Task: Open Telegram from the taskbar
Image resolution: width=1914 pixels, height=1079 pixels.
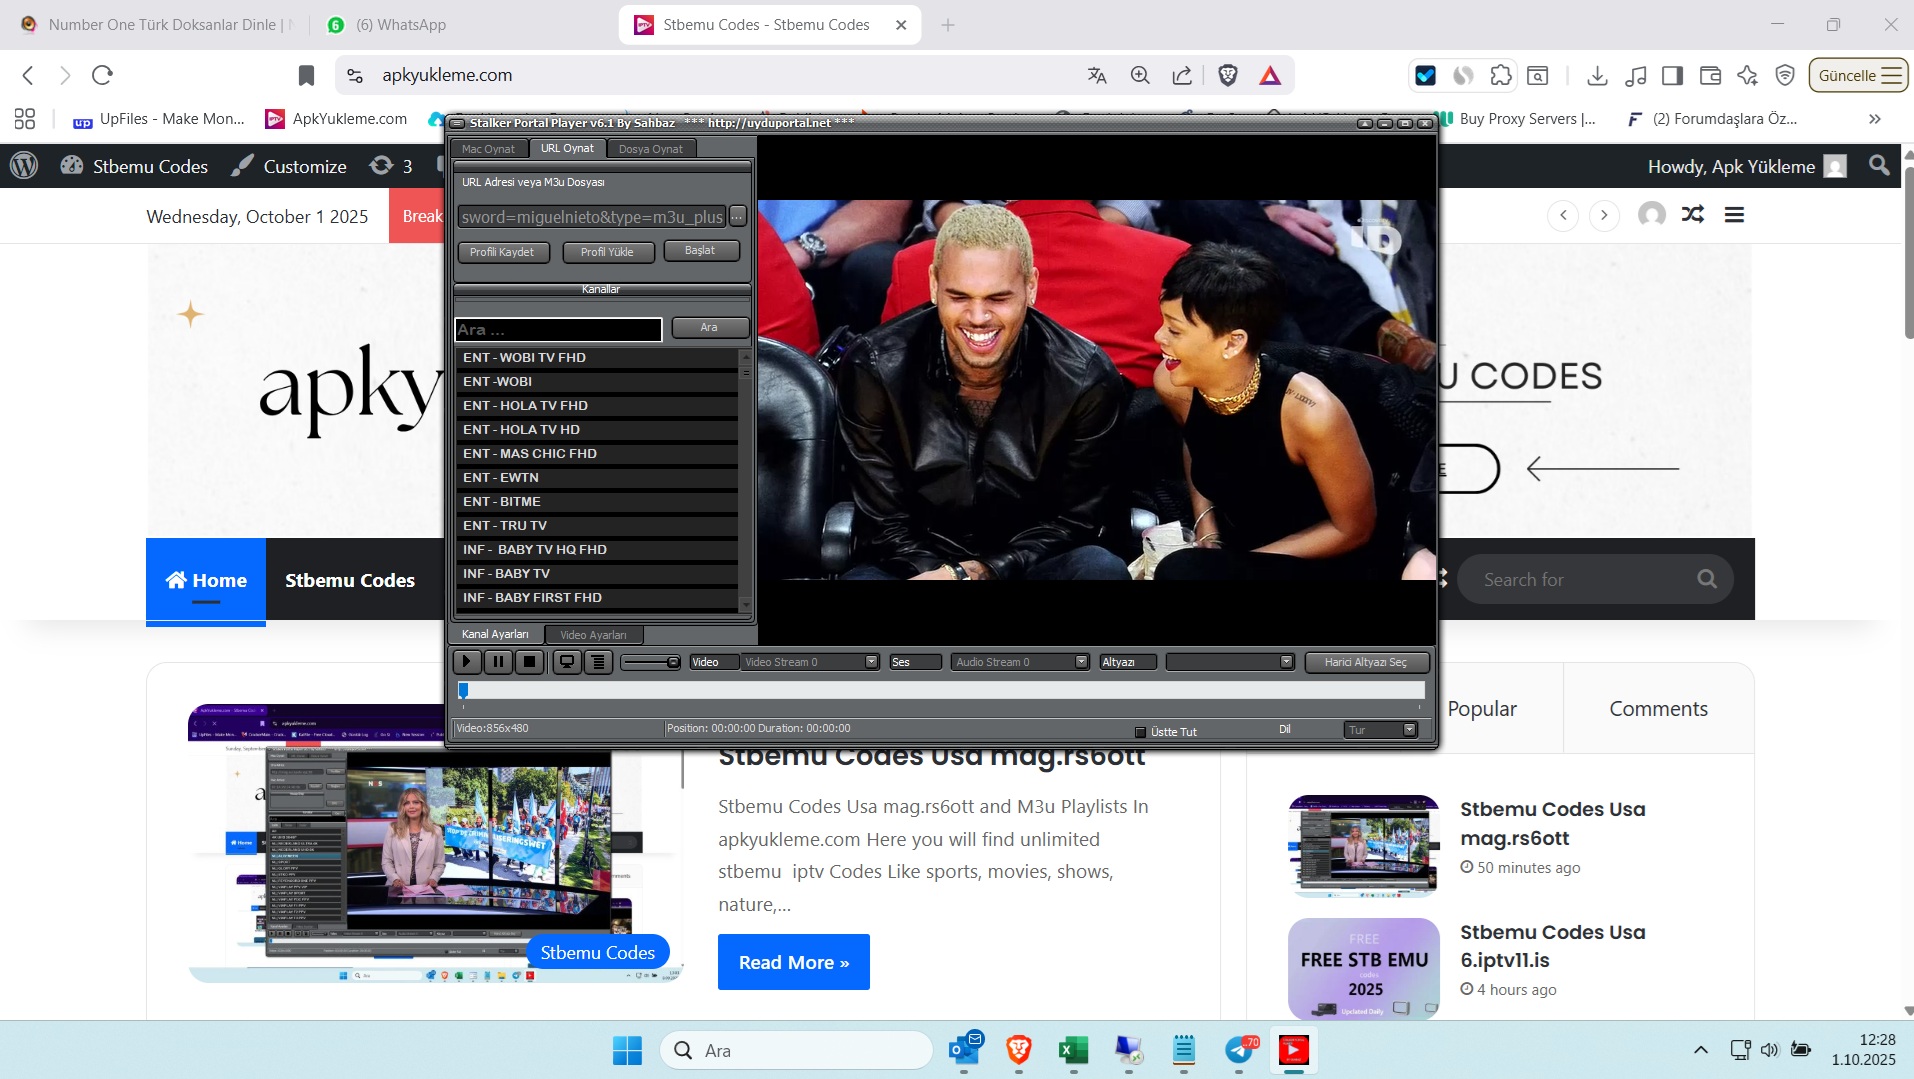Action: 1240,1050
